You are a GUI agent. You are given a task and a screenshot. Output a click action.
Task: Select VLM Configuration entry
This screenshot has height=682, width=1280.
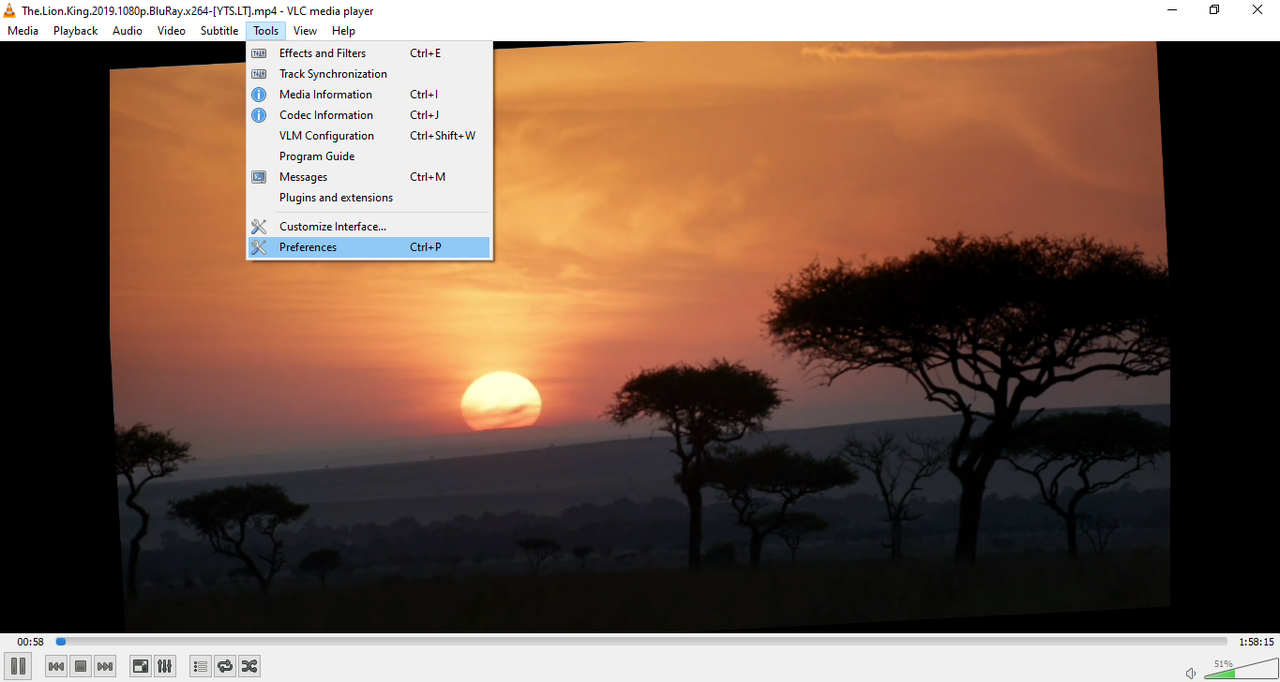click(369, 136)
